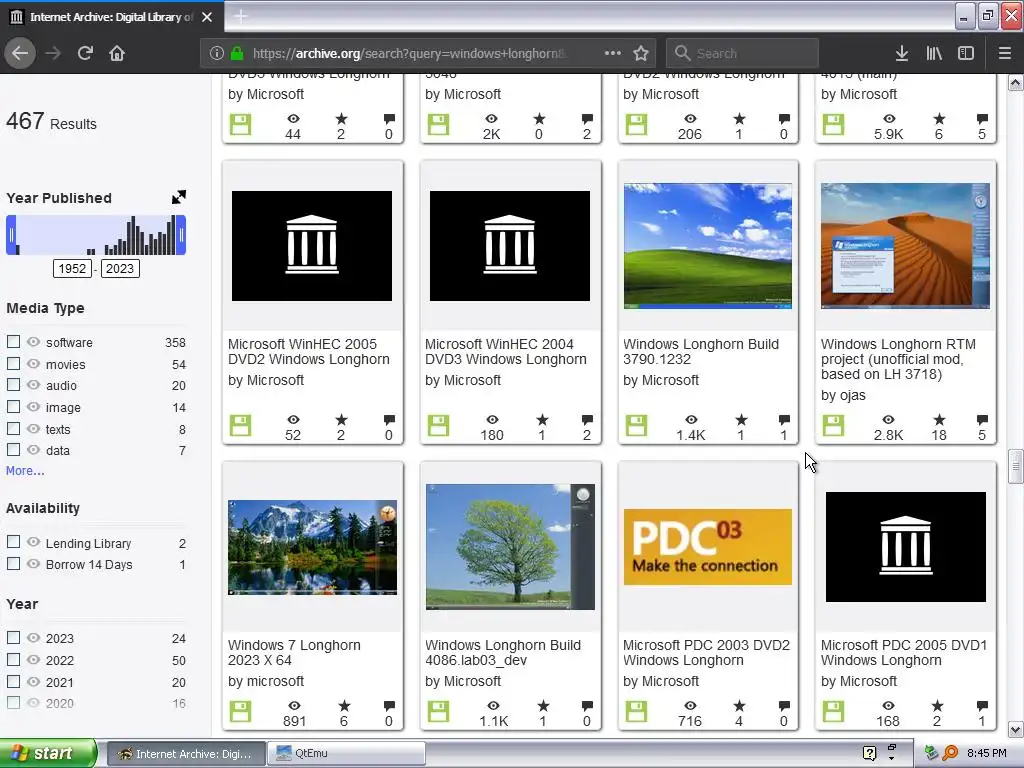
Task: Open Windows Longhorn RTM project title
Action: 898,359
